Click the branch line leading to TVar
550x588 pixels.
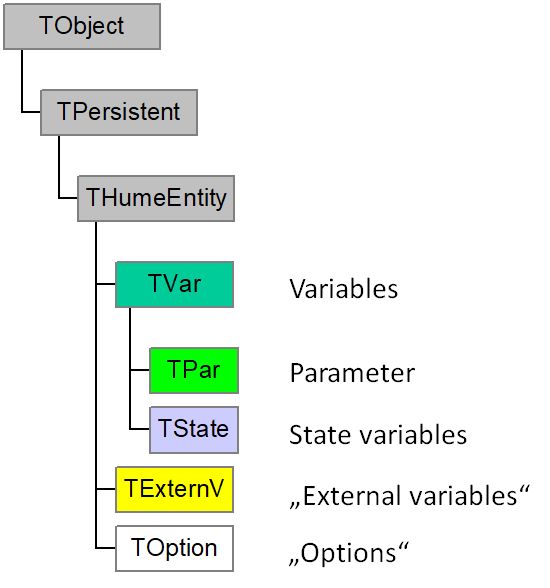pos(106,284)
